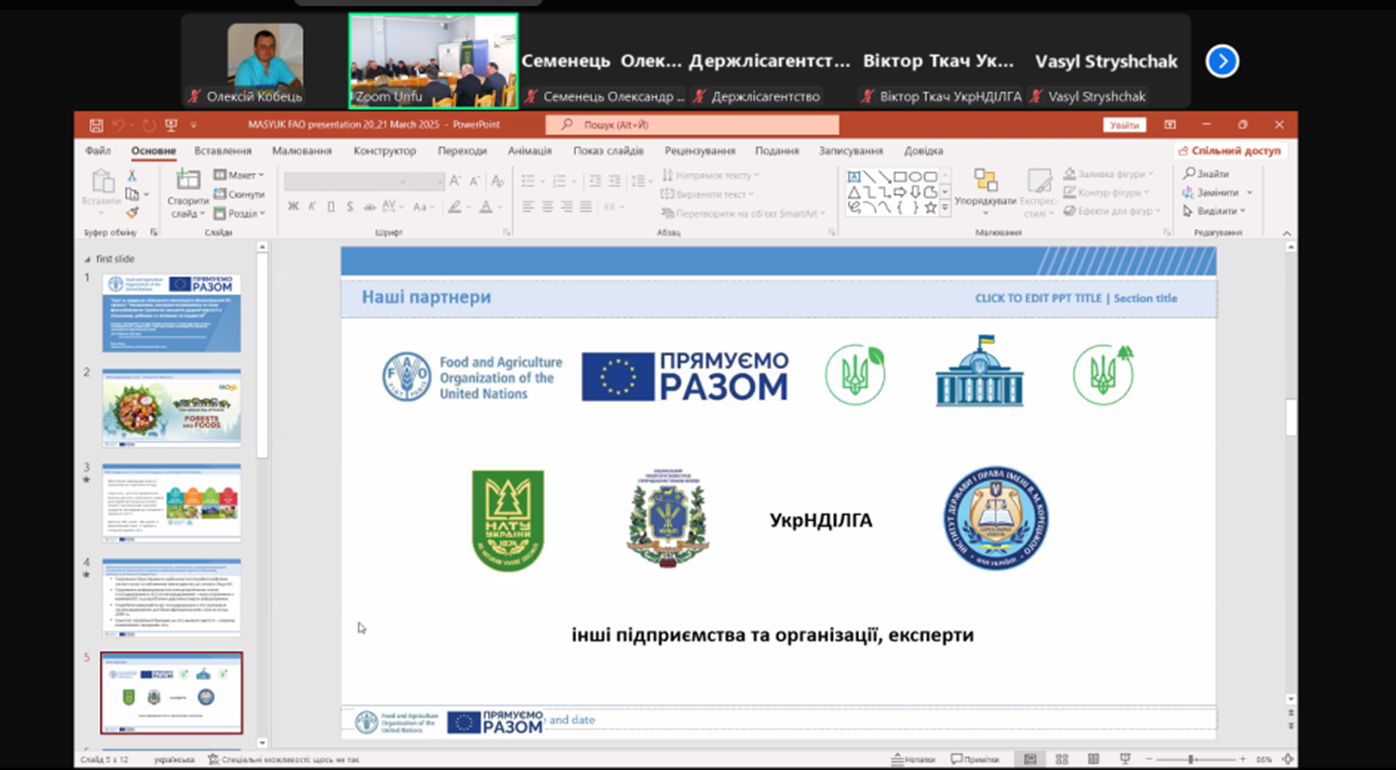1396x770 pixels.
Task: Undo the last action in PowerPoint
Action: coord(119,125)
